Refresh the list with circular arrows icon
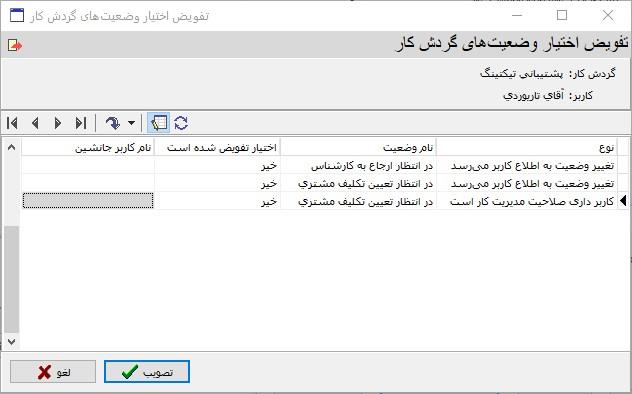The height and width of the screenshot is (394, 632). pos(181,123)
